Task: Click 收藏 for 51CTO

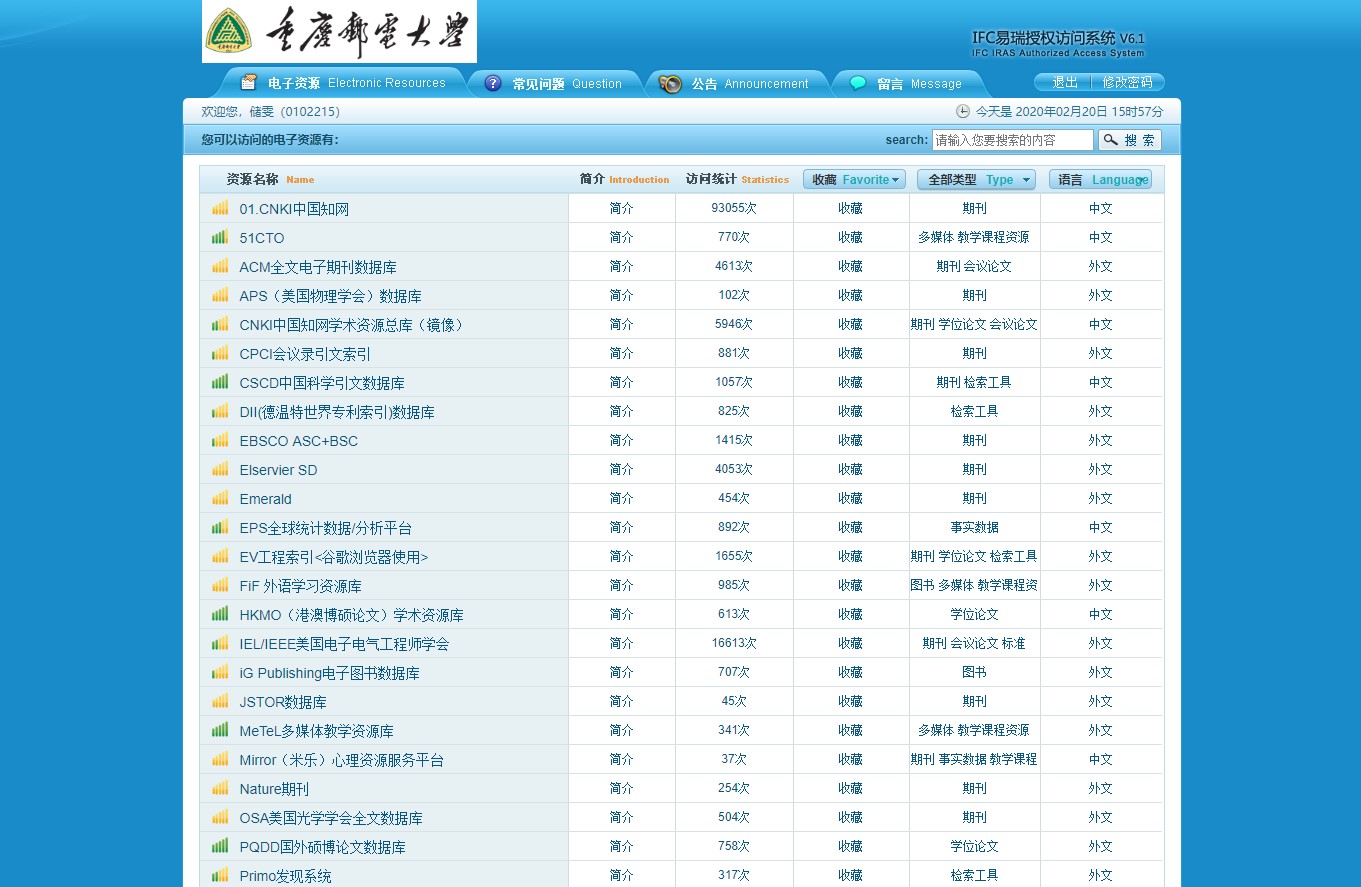Action: click(x=850, y=237)
